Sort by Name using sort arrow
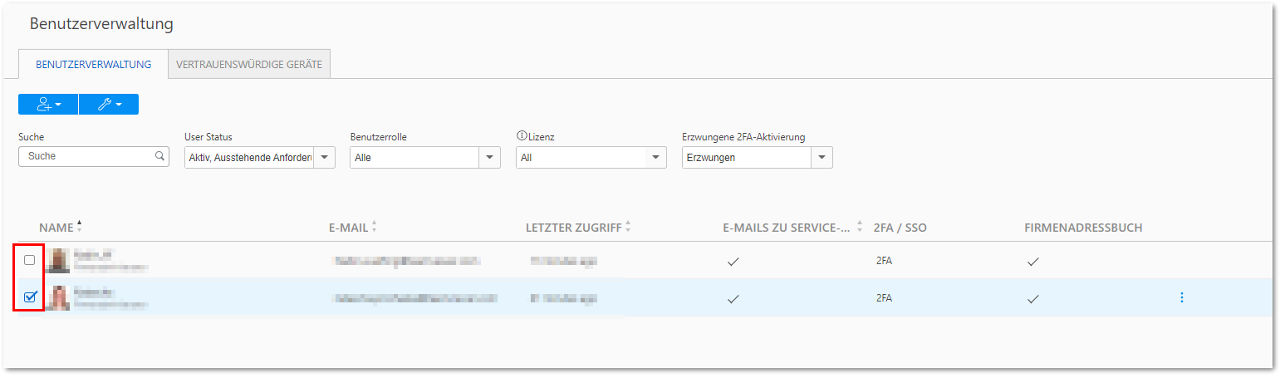Screen dimensions: 1280x376 (x=79, y=227)
